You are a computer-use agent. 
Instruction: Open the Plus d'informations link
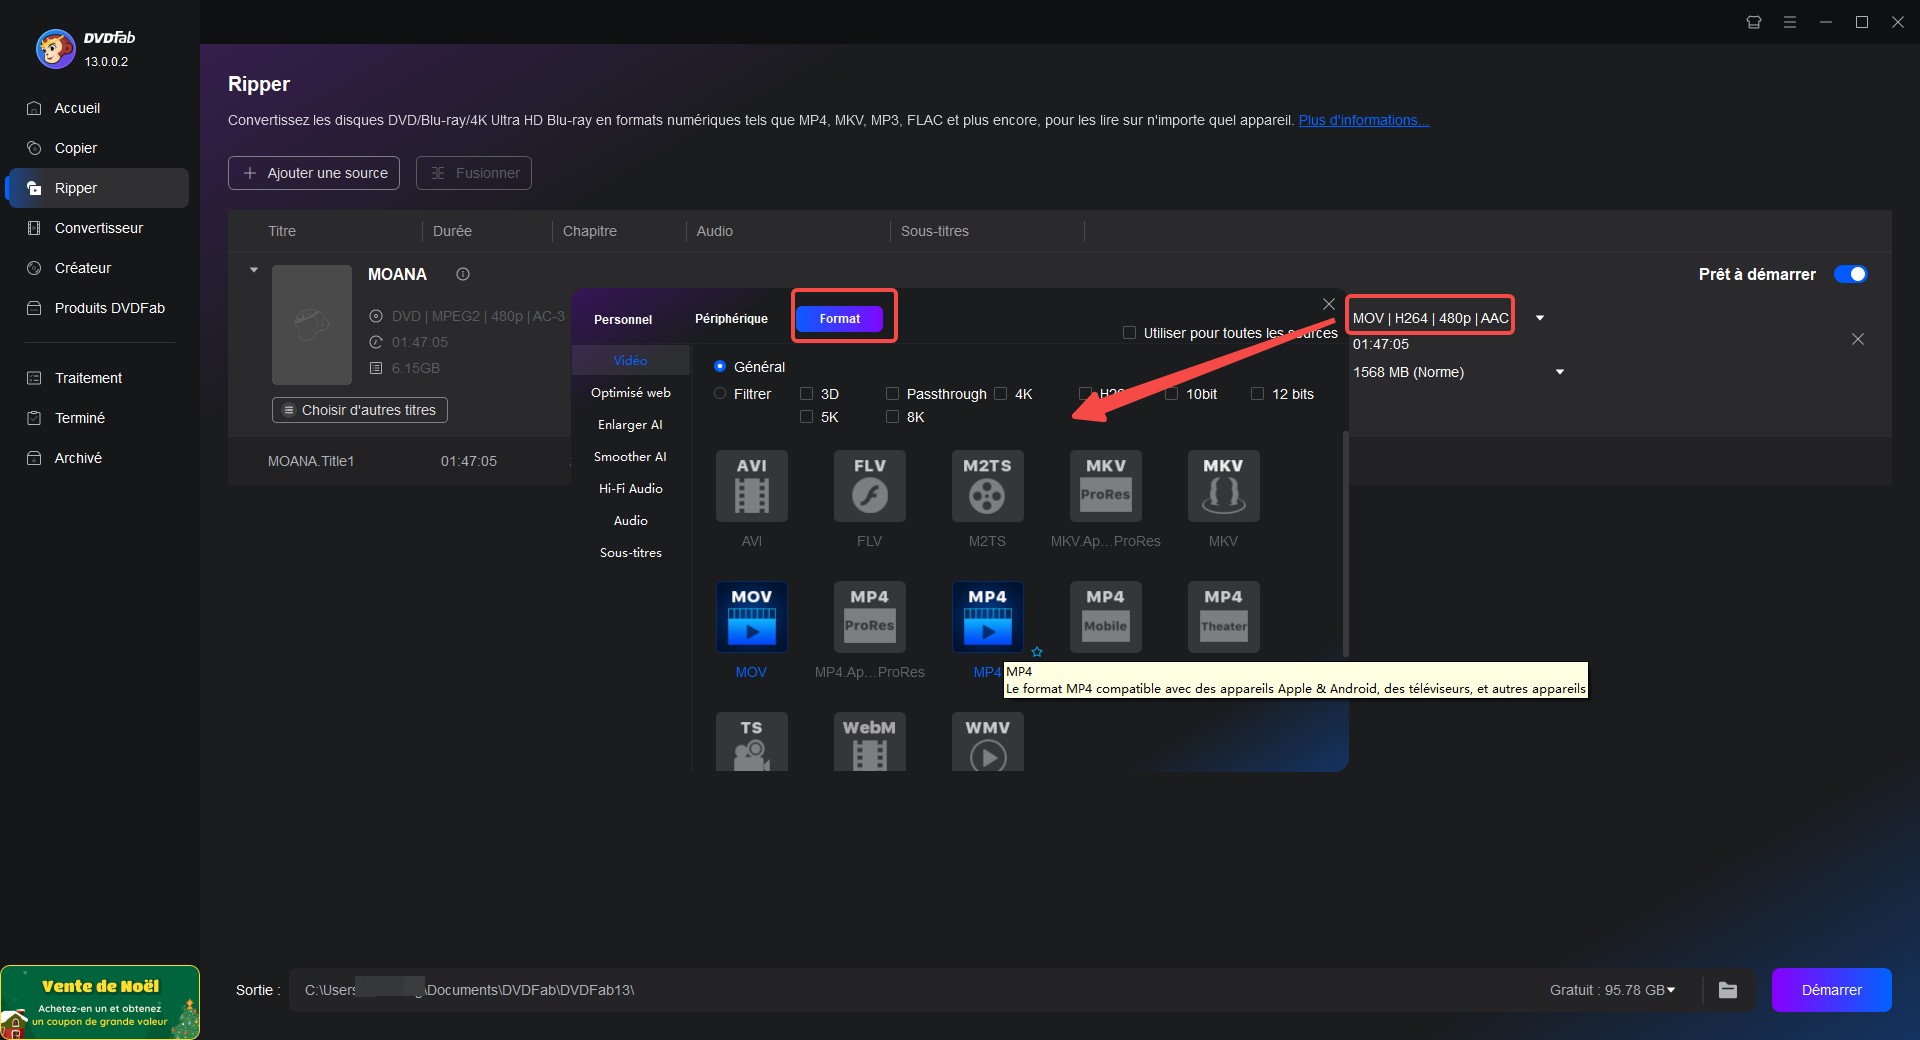tap(1364, 120)
